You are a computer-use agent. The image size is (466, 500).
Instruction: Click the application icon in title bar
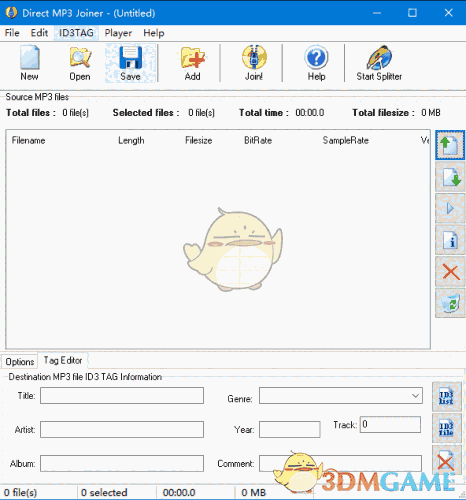11,13
